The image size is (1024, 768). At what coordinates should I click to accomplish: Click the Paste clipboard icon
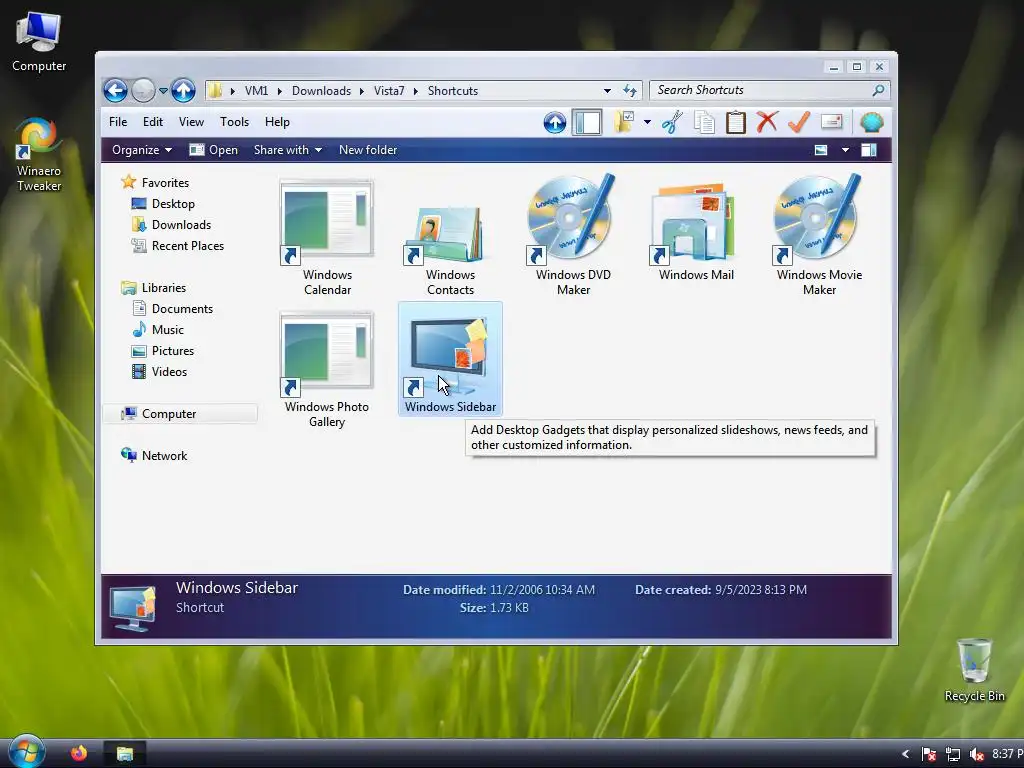click(736, 122)
